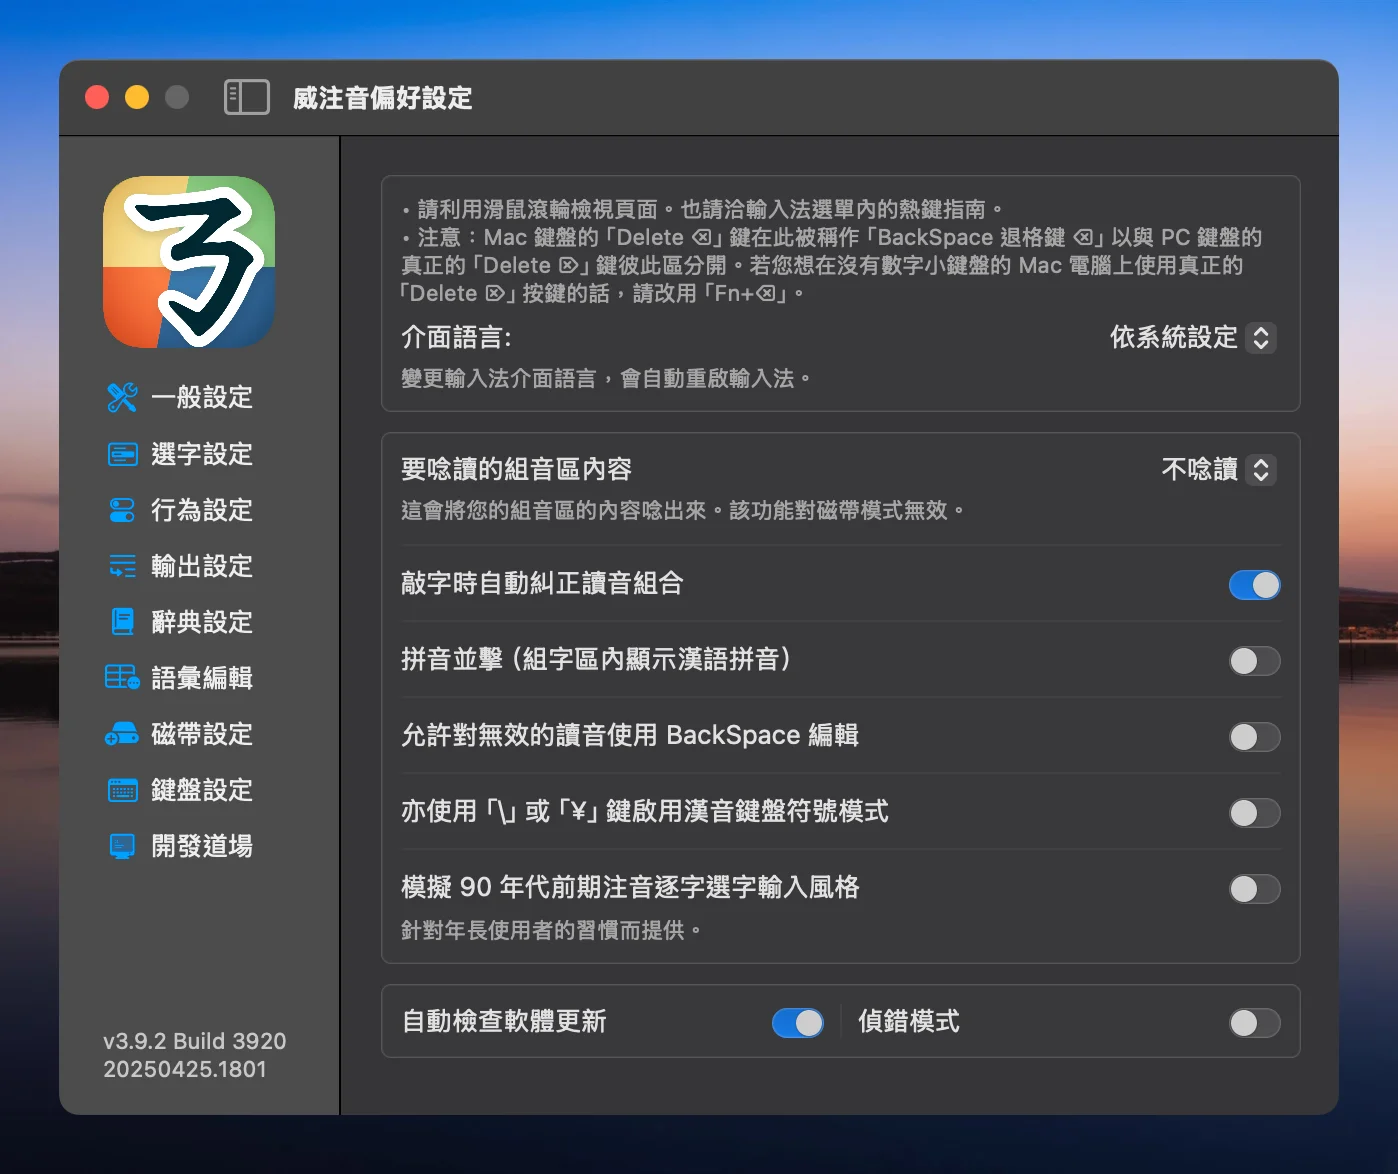Open the 介面語言 dropdown 依系統設定
The image size is (1398, 1174).
[1192, 338]
